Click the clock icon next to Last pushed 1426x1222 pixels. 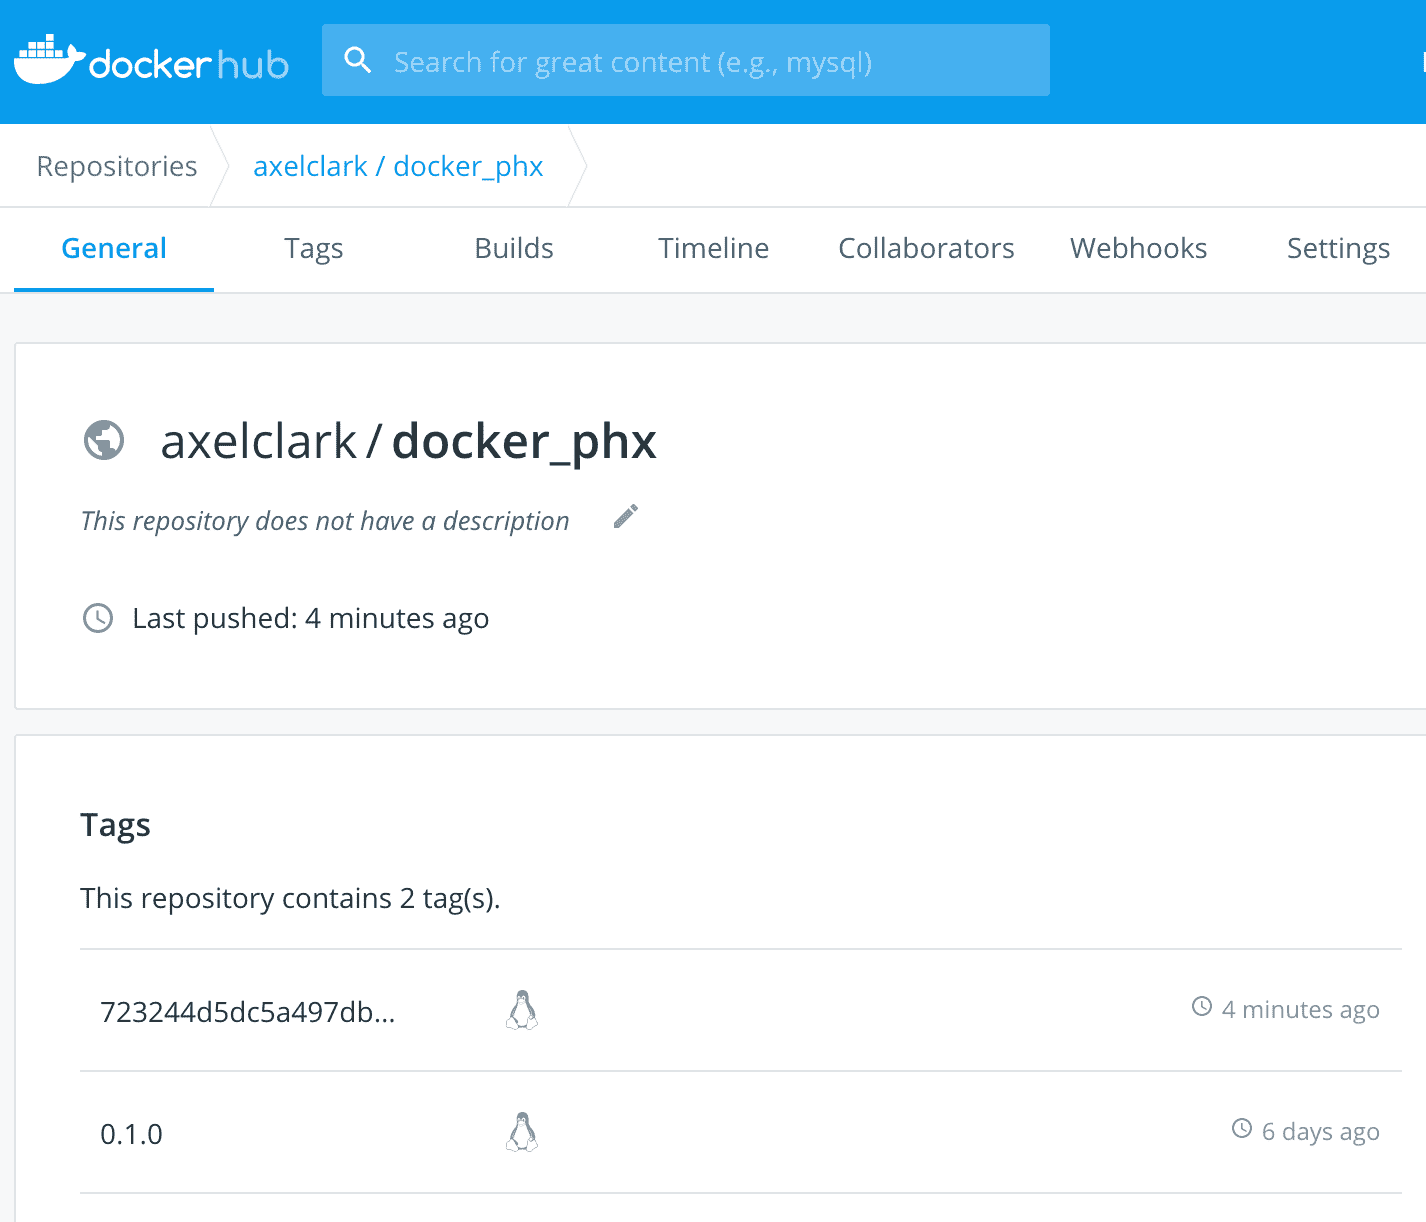pyautogui.click(x=98, y=618)
